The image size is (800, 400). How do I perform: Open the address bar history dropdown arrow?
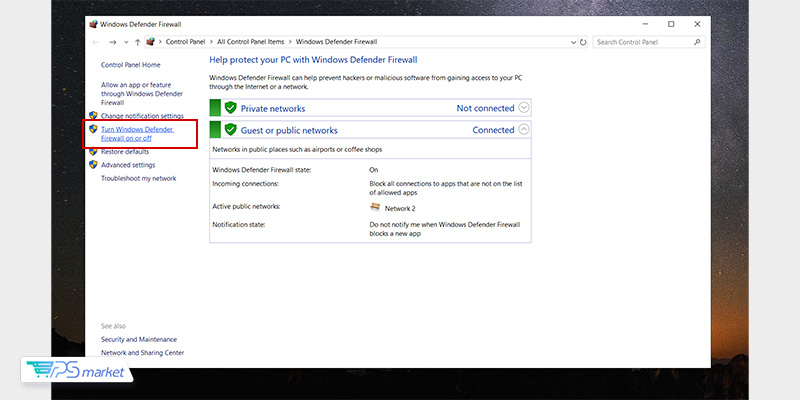click(x=571, y=42)
